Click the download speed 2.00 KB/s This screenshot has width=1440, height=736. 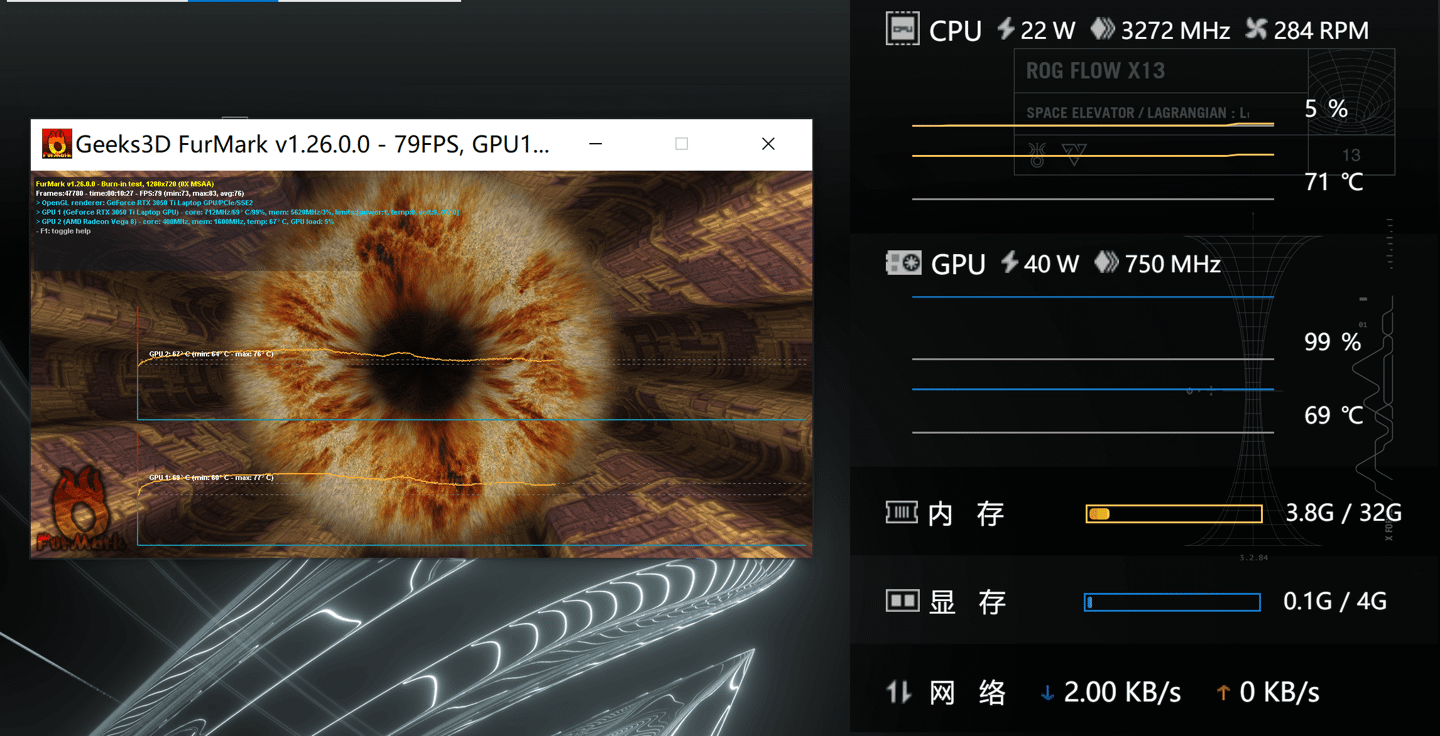[x=1122, y=692]
